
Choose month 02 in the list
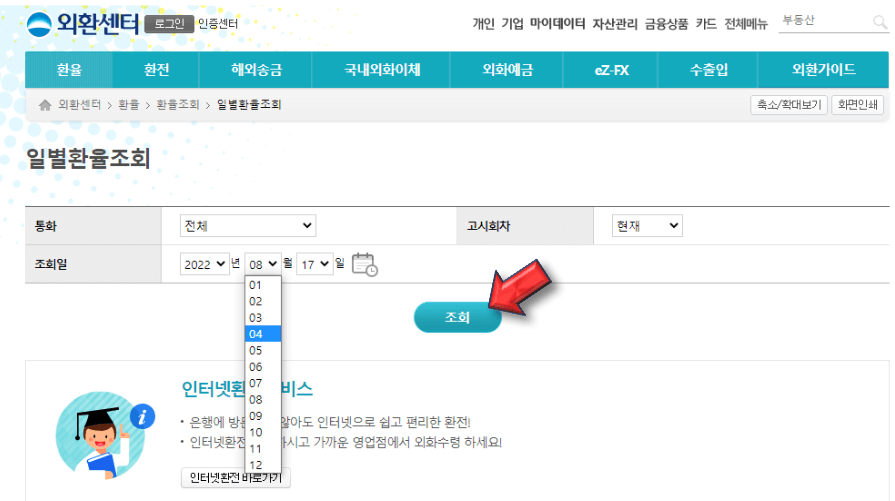[263, 301]
